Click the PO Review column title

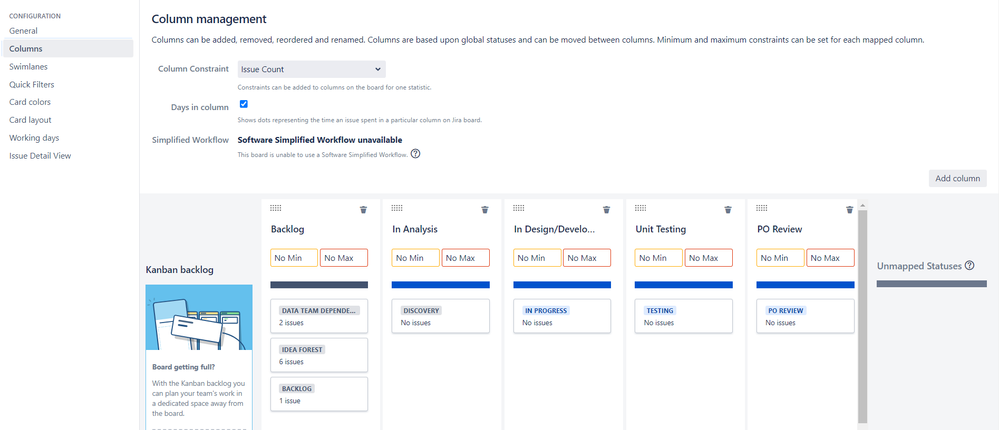pos(779,229)
